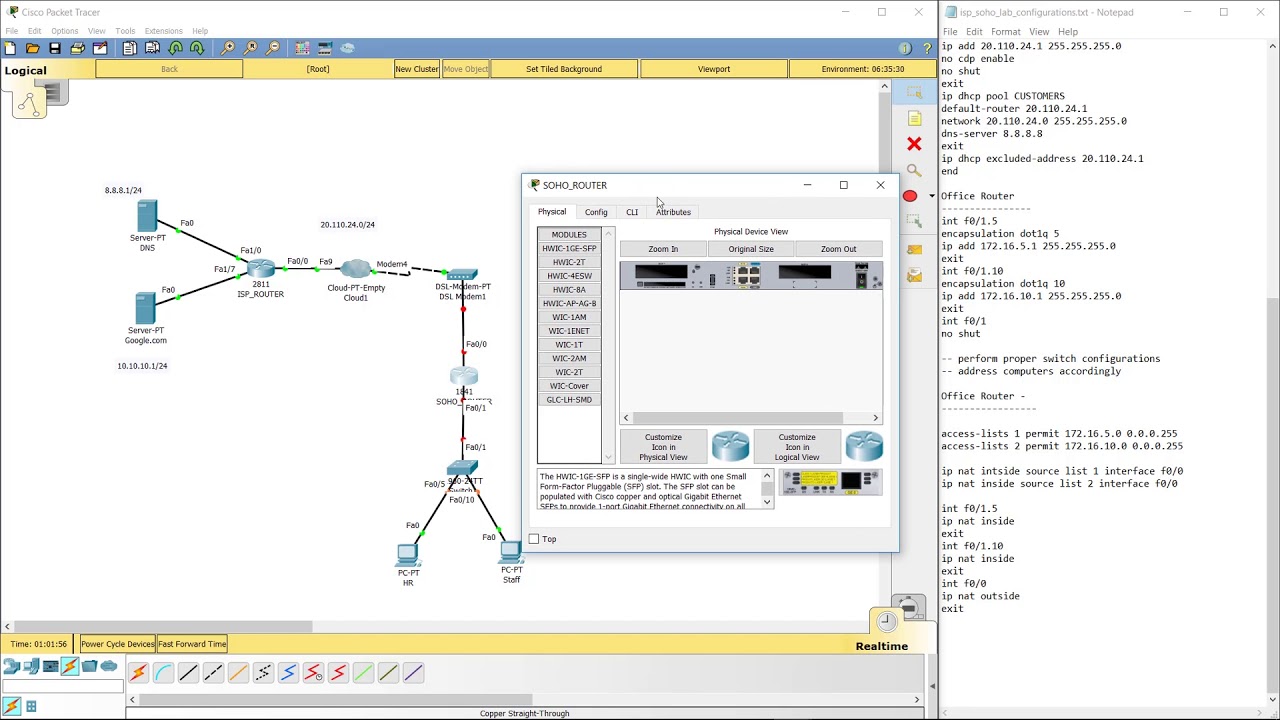Open the custom devices dialog icon
Screen dimensions: 1280x720
click(x=325, y=48)
